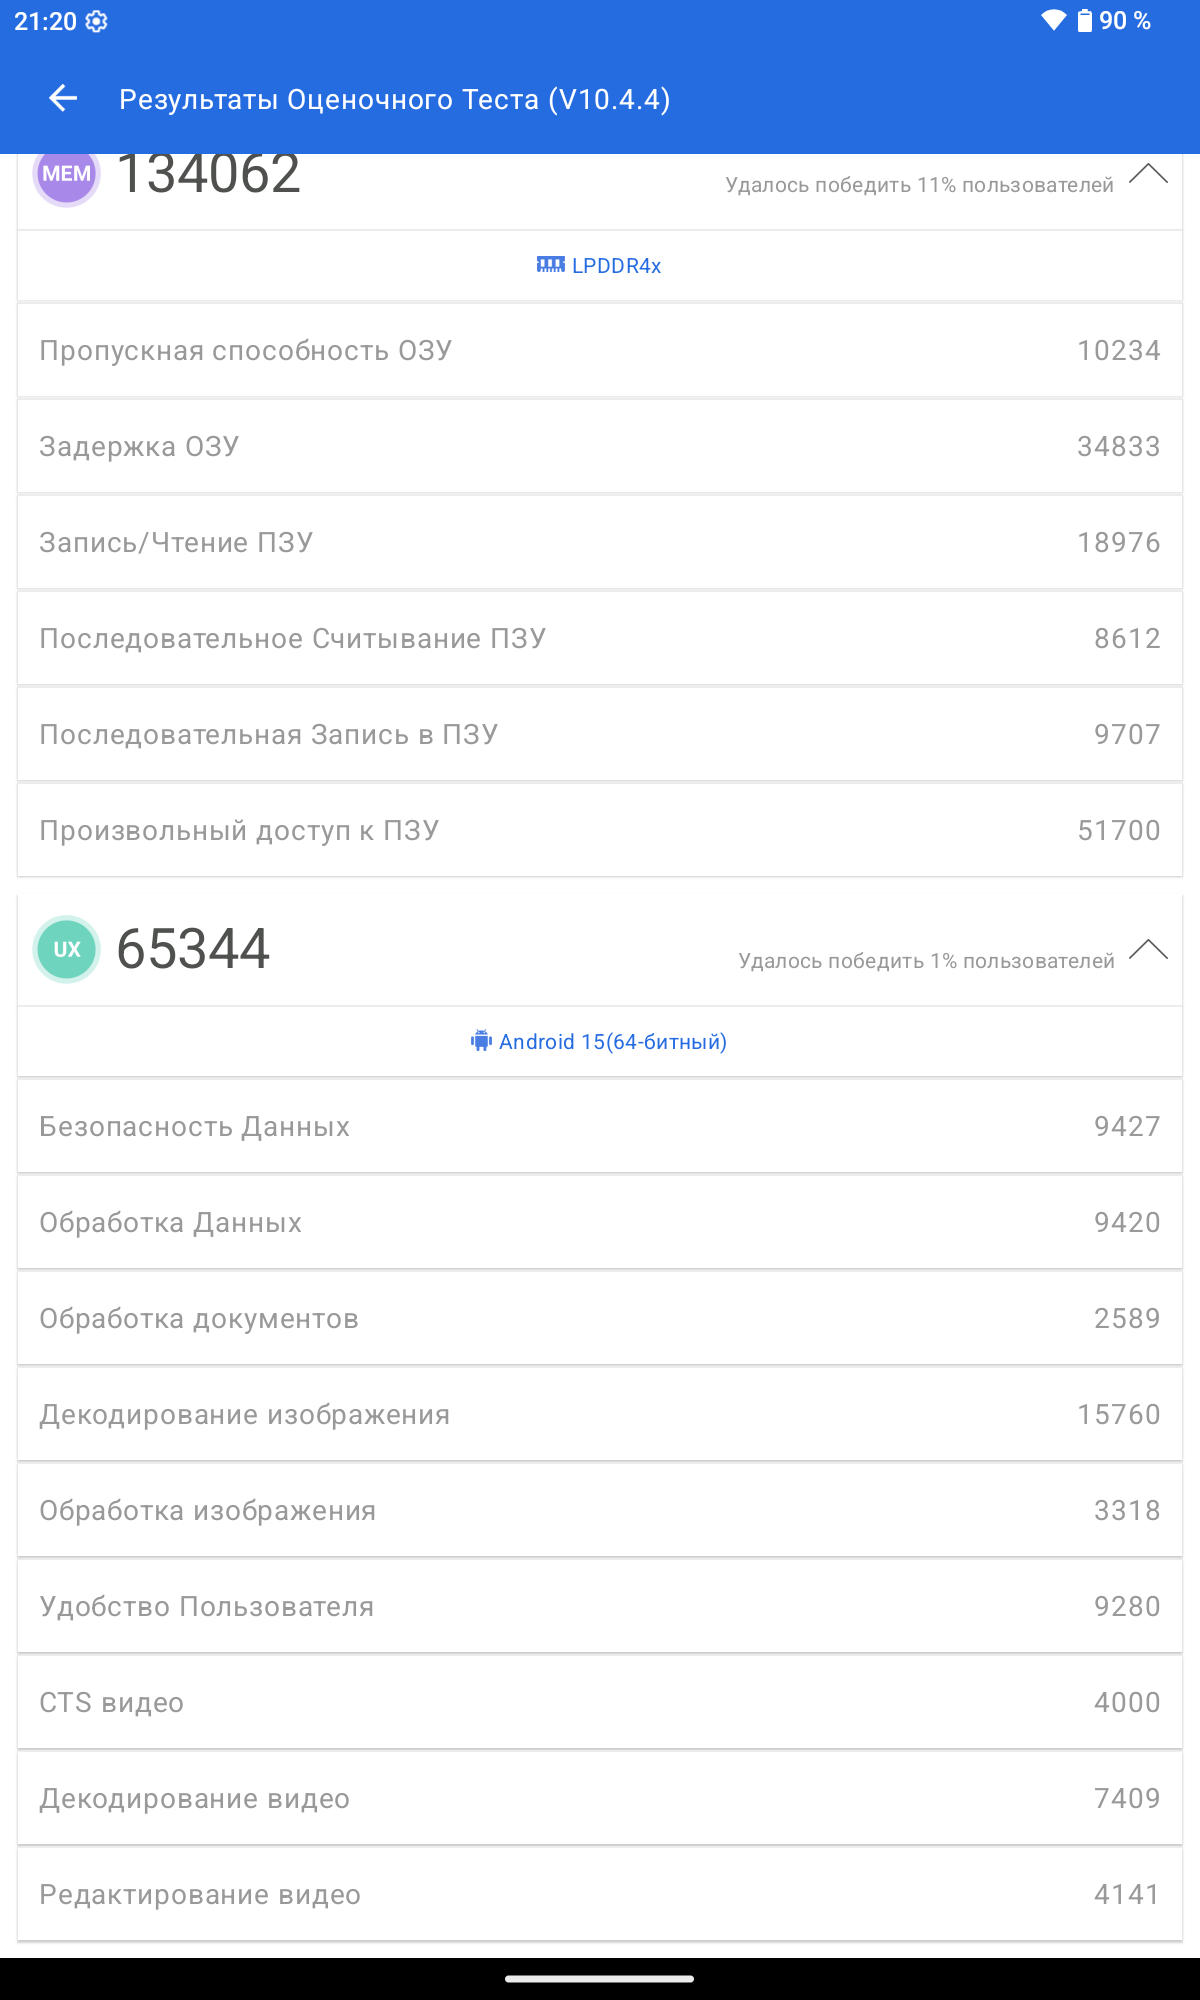Collapse the UX score section
1200x2000 pixels.
[x=1148, y=949]
